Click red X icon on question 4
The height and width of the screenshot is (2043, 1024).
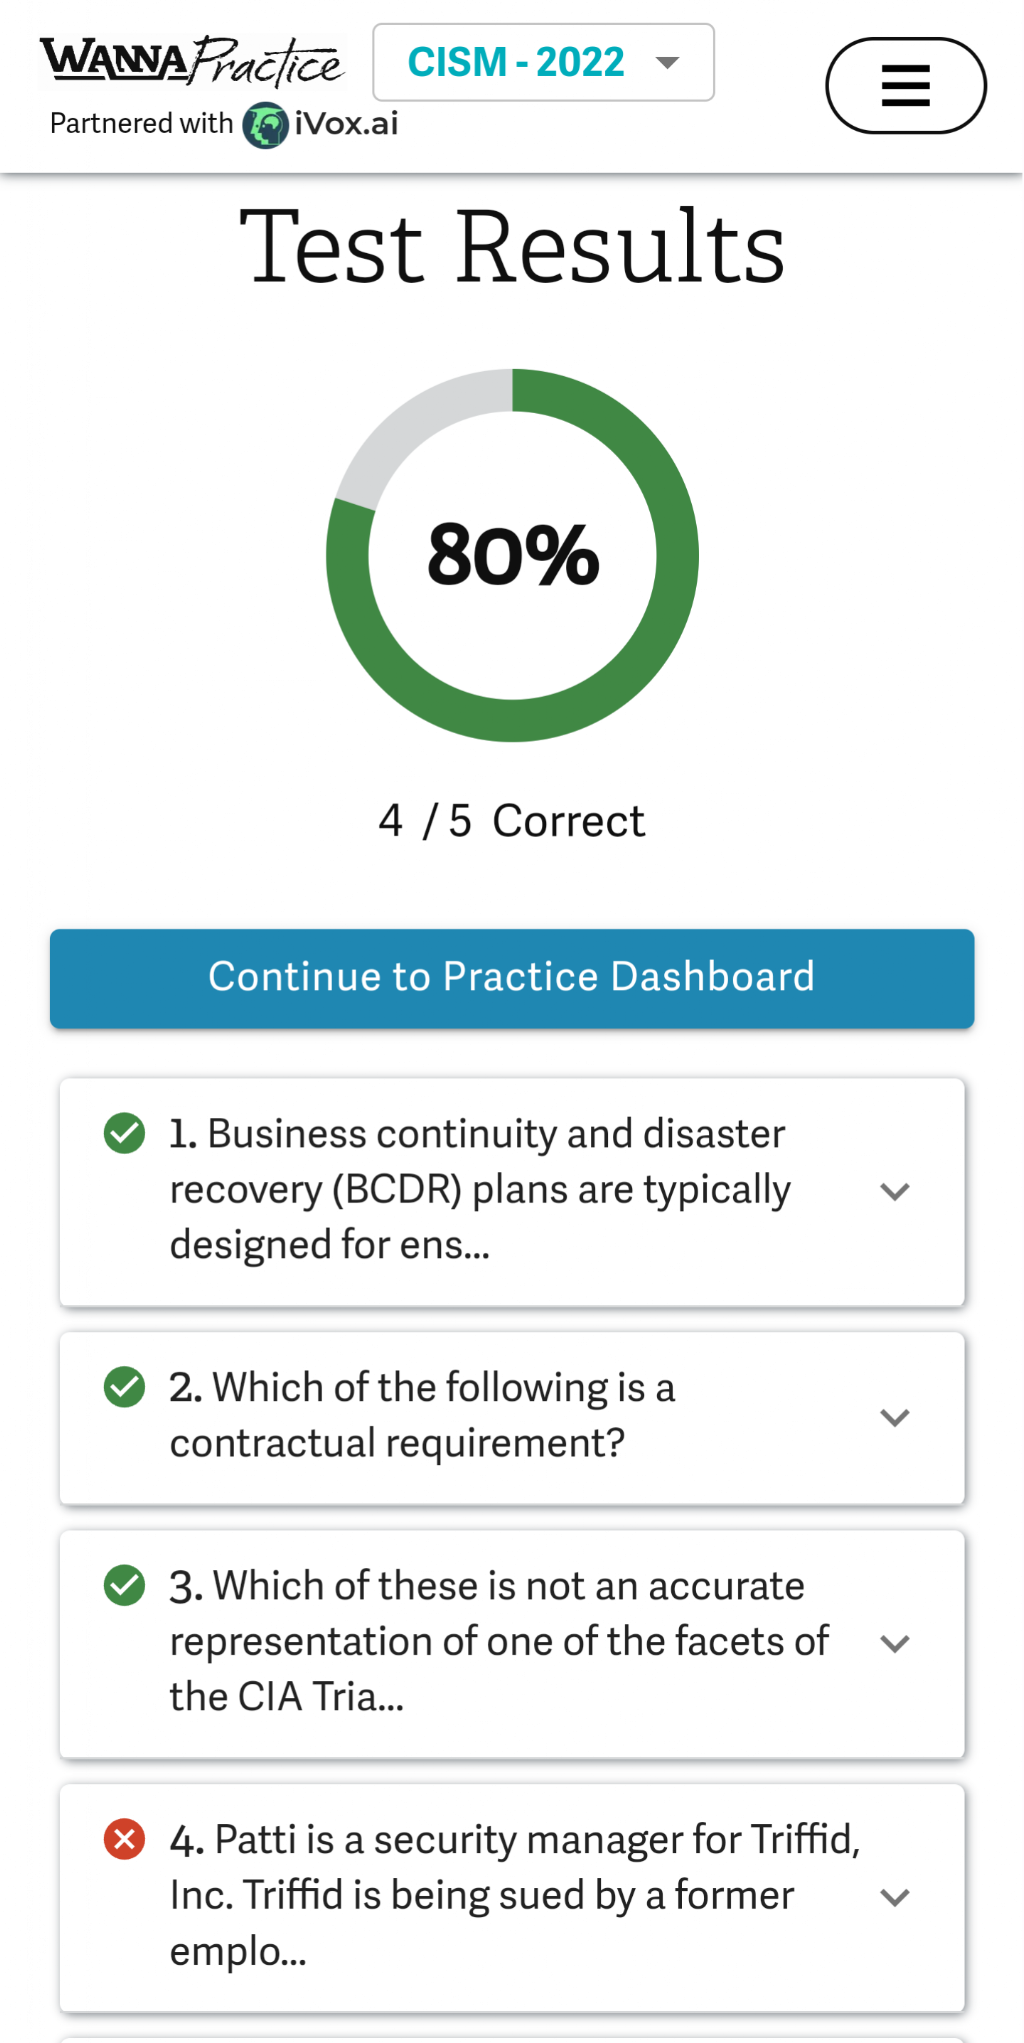click(125, 1839)
